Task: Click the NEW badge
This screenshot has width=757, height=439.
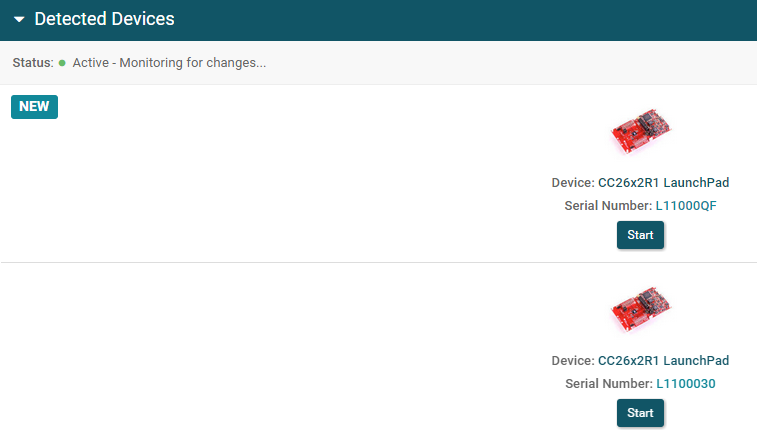Action: (x=34, y=107)
